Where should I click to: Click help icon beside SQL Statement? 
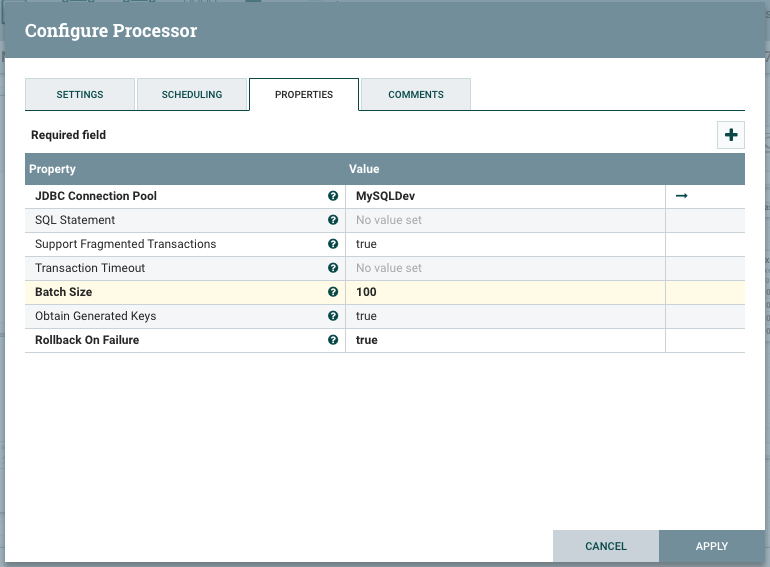tap(333, 220)
